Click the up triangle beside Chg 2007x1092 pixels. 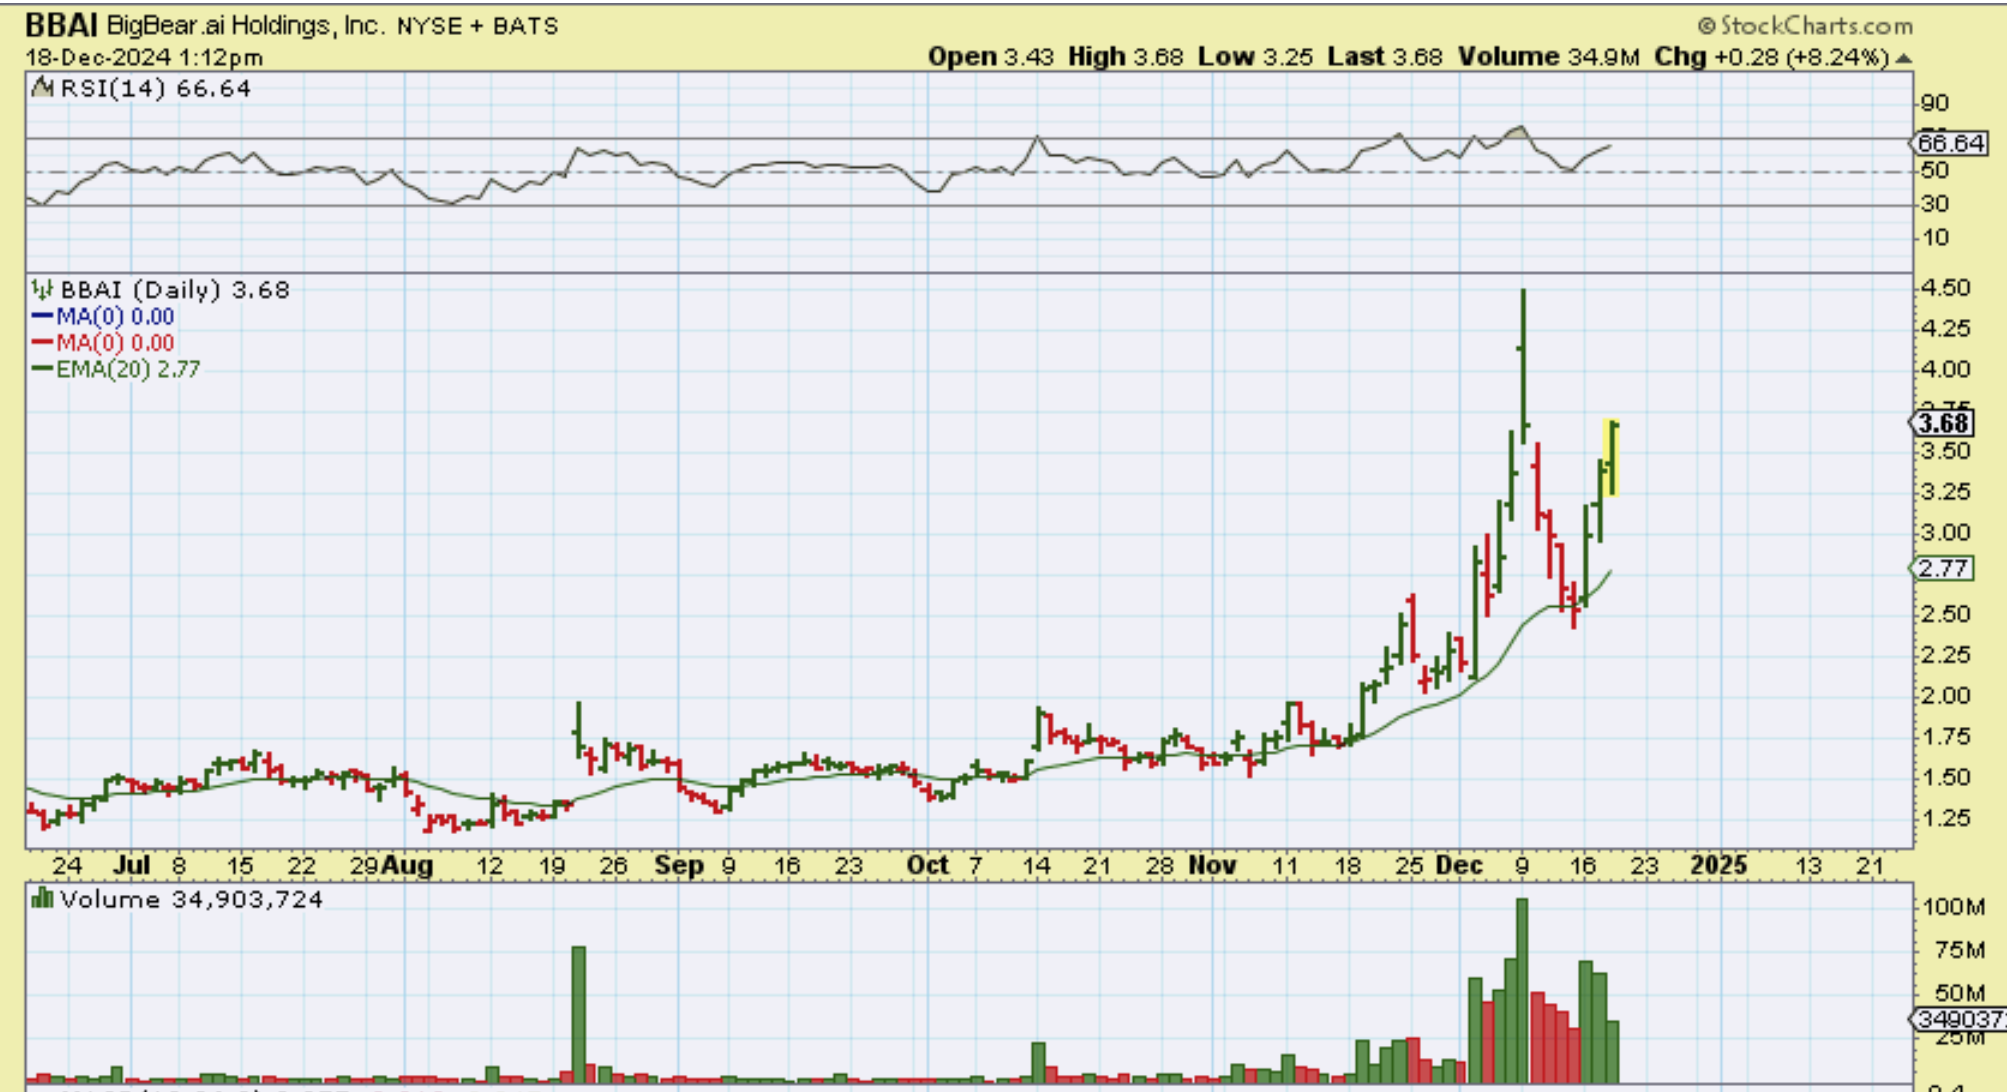coord(1903,59)
